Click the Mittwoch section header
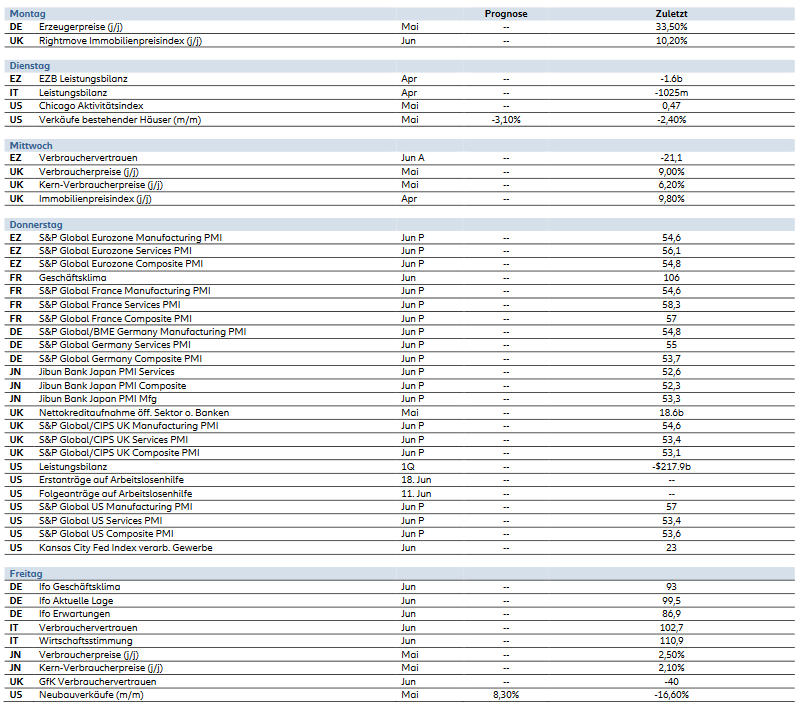The image size is (801, 706). click(x=30, y=145)
